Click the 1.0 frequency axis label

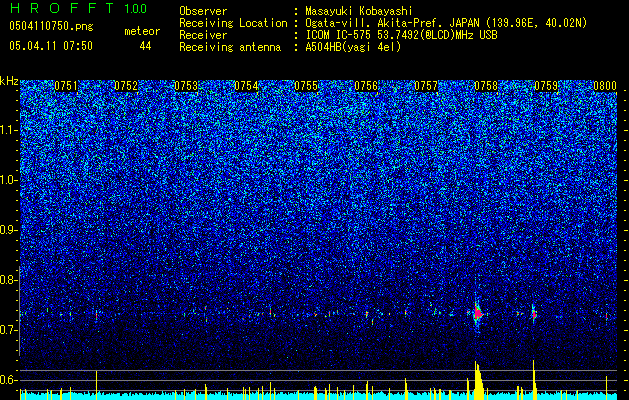8,180
